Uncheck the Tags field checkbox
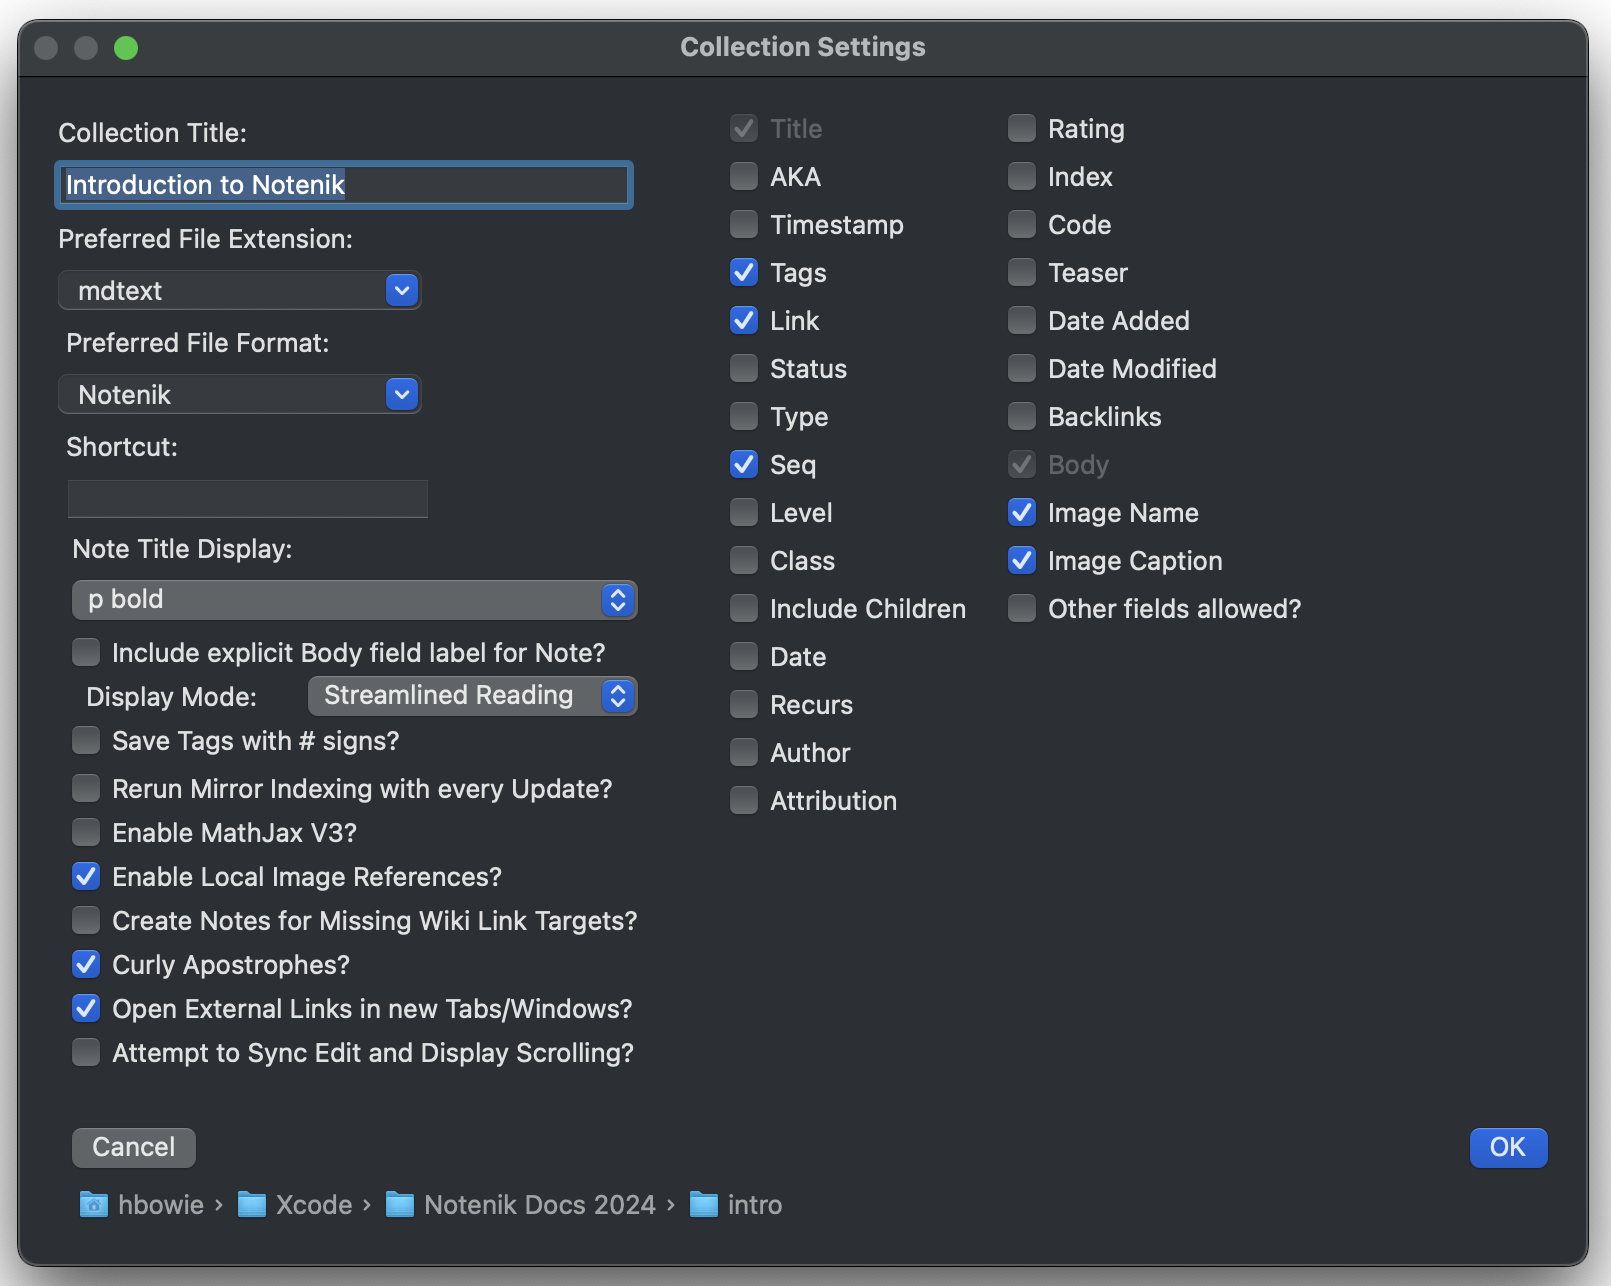 point(744,273)
